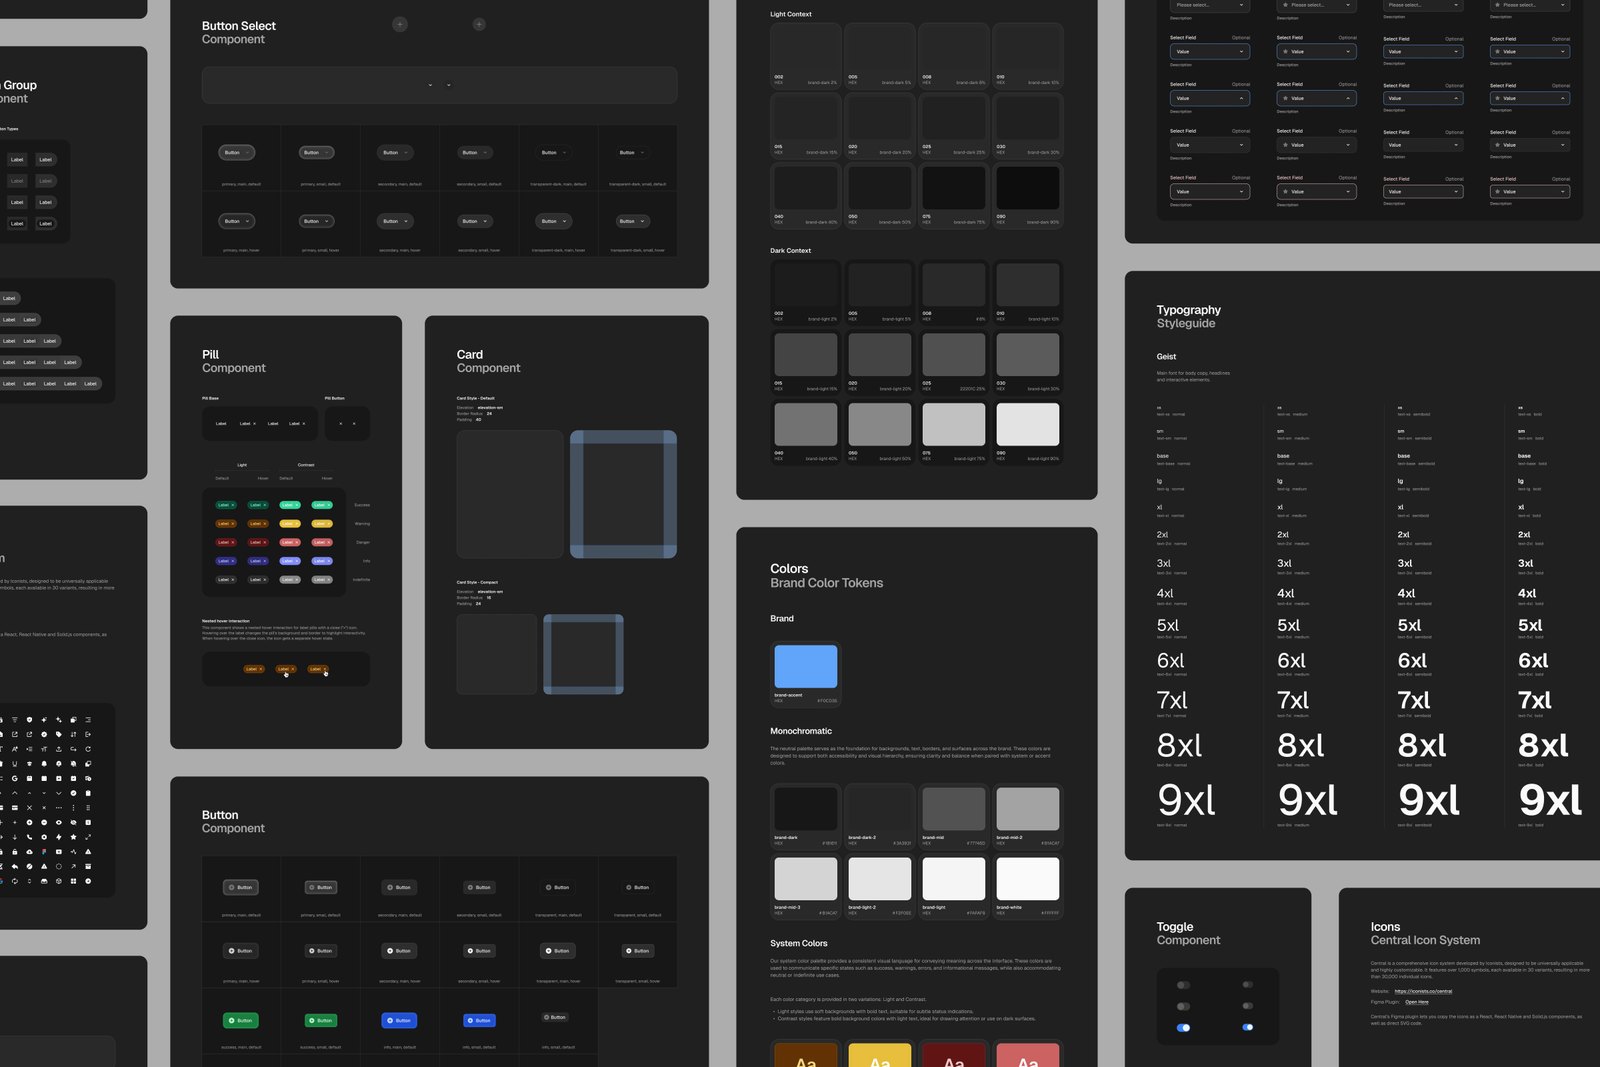Click the 'Icons Central Icon System' heading
1600x1067 pixels.
(x=1425, y=934)
